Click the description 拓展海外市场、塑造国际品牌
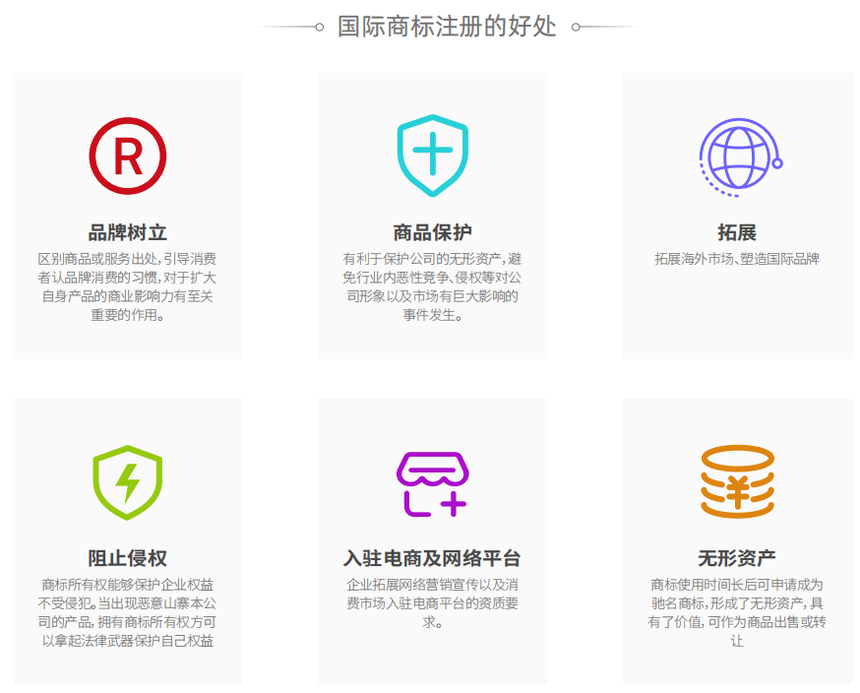 [737, 259]
